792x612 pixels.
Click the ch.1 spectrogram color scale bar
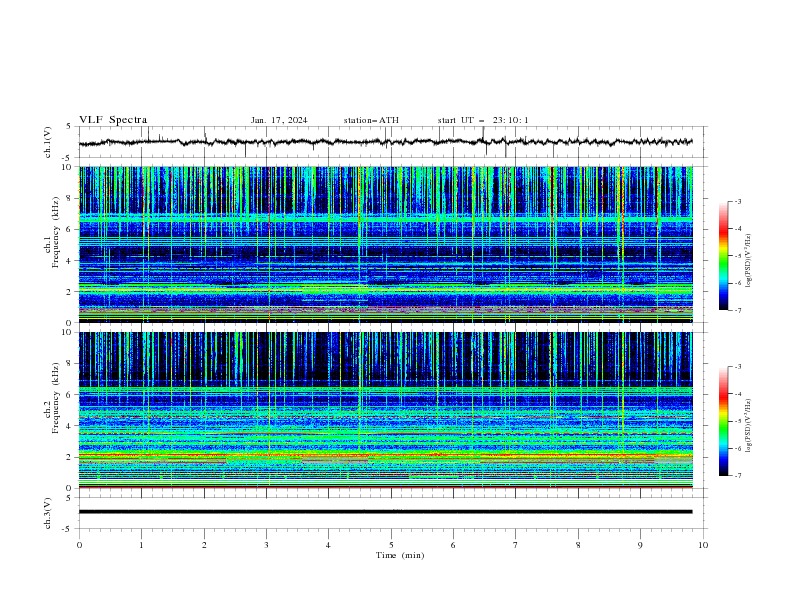pos(724,256)
